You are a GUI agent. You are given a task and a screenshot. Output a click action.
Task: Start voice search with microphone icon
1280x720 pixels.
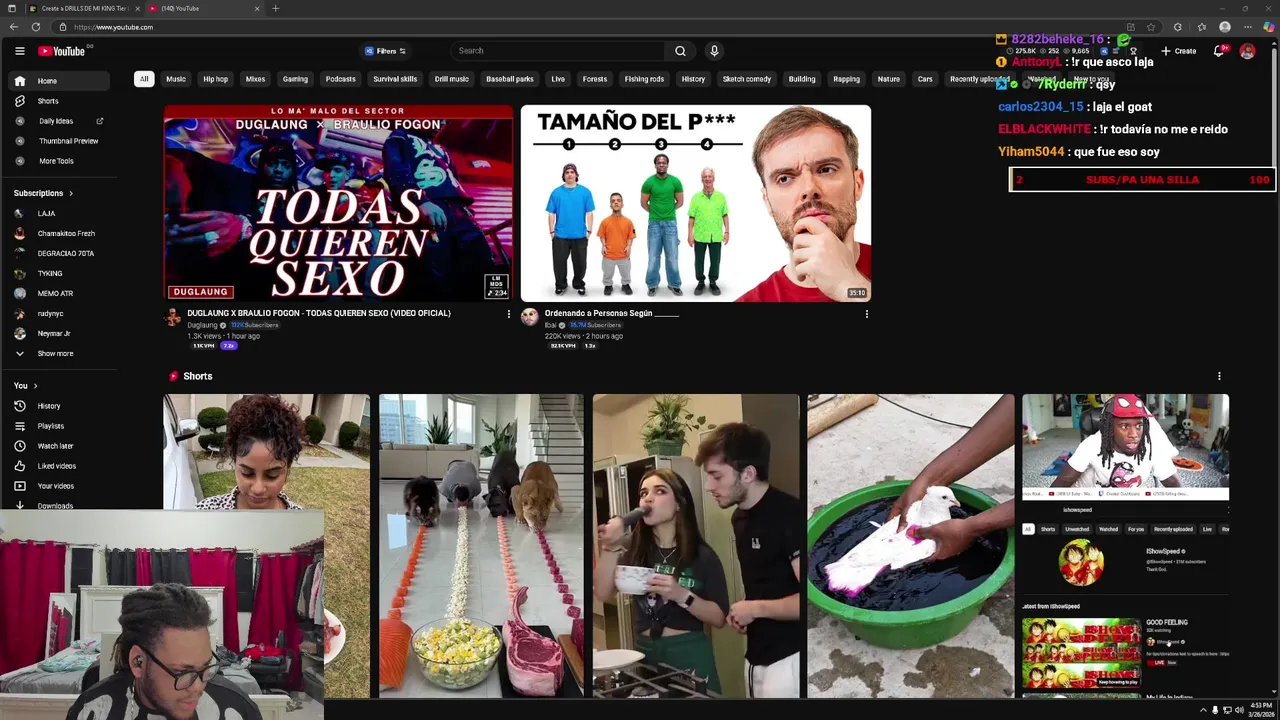pyautogui.click(x=714, y=51)
